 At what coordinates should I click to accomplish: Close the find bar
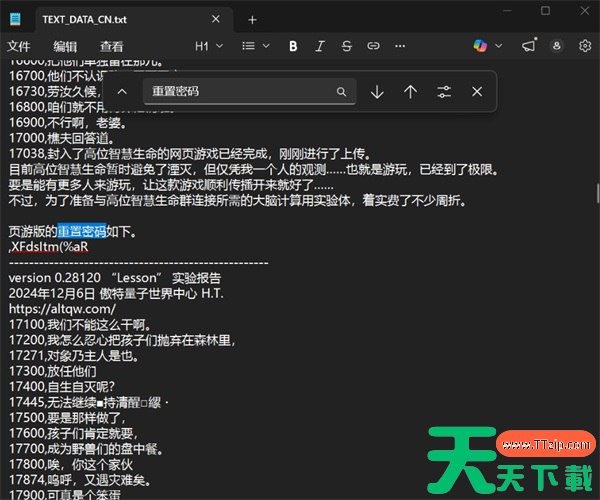(x=477, y=92)
